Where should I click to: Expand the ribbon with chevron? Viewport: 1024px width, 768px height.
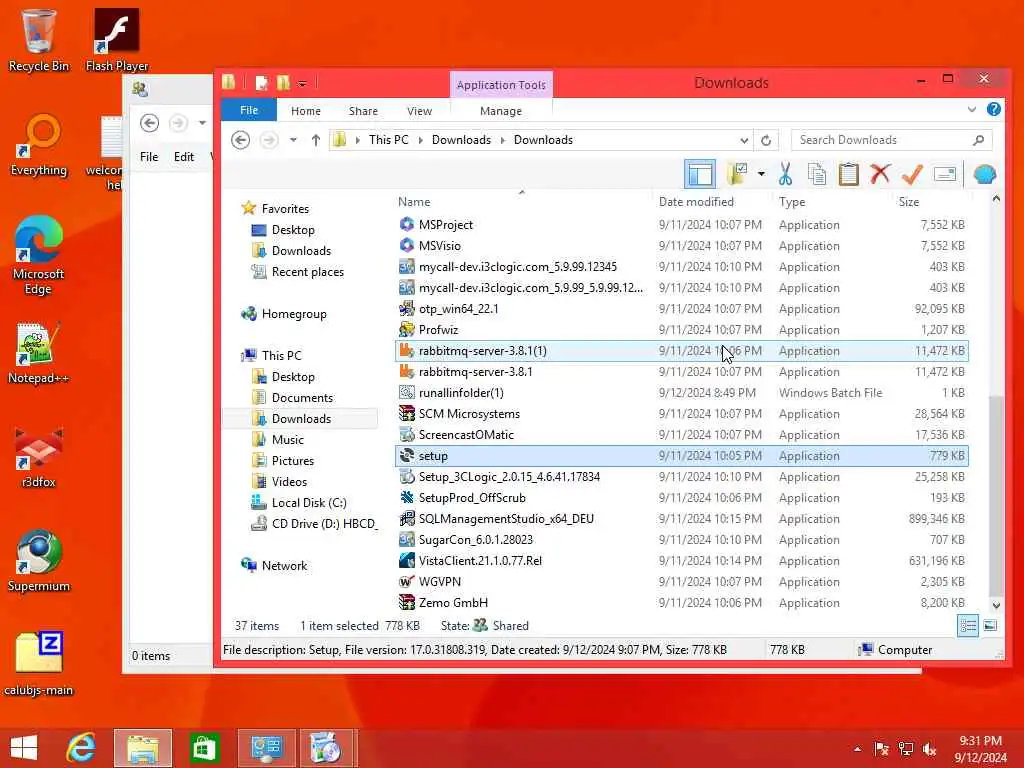(x=972, y=110)
